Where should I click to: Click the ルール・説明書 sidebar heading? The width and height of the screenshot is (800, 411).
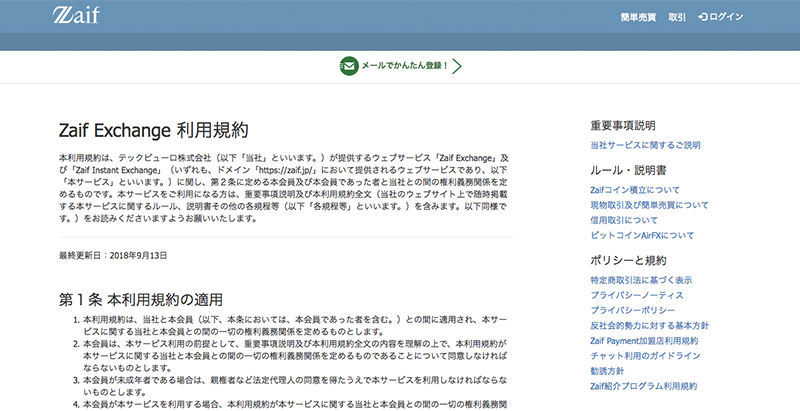[x=629, y=170]
